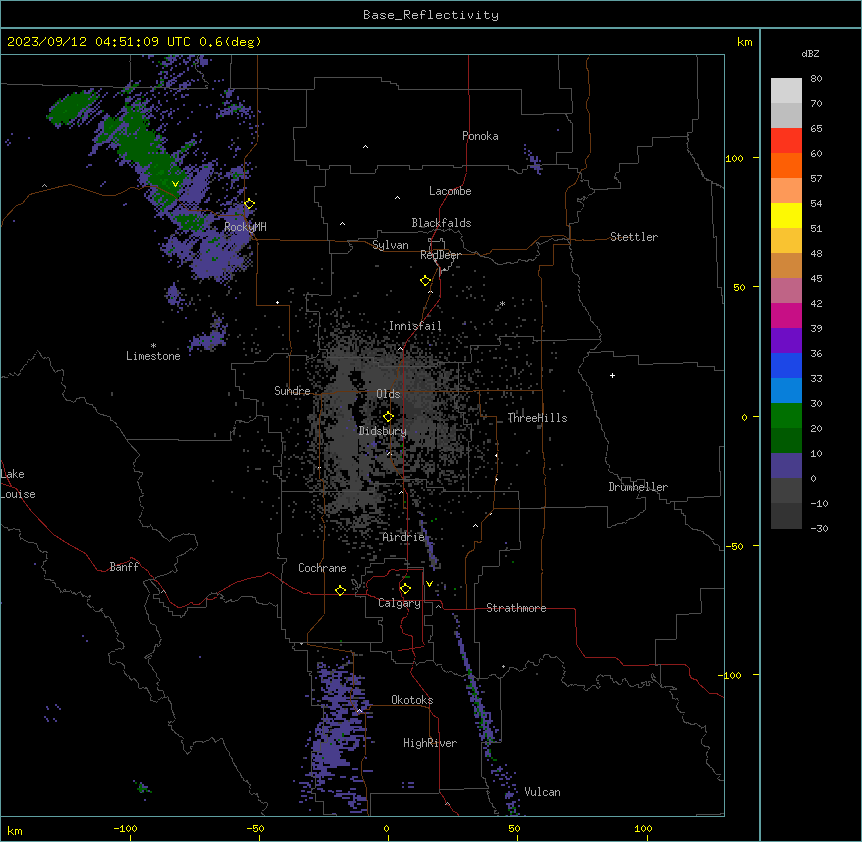Click the Lacombe city label
862x842 pixels.
click(x=450, y=191)
